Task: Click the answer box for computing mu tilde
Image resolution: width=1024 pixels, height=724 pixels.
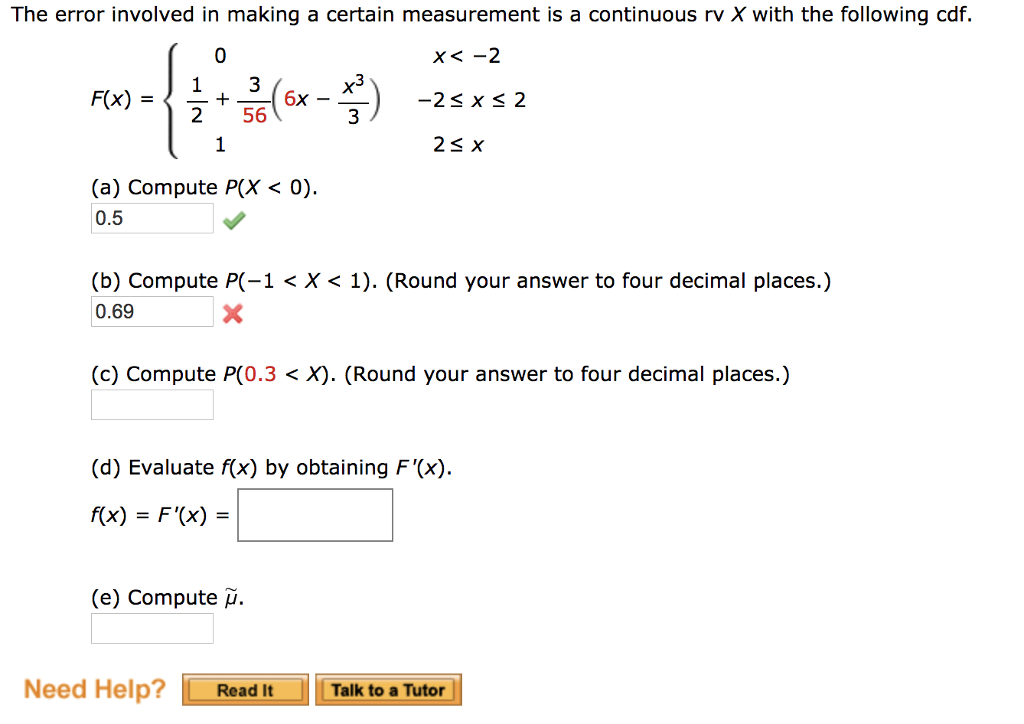Action: click(x=151, y=628)
